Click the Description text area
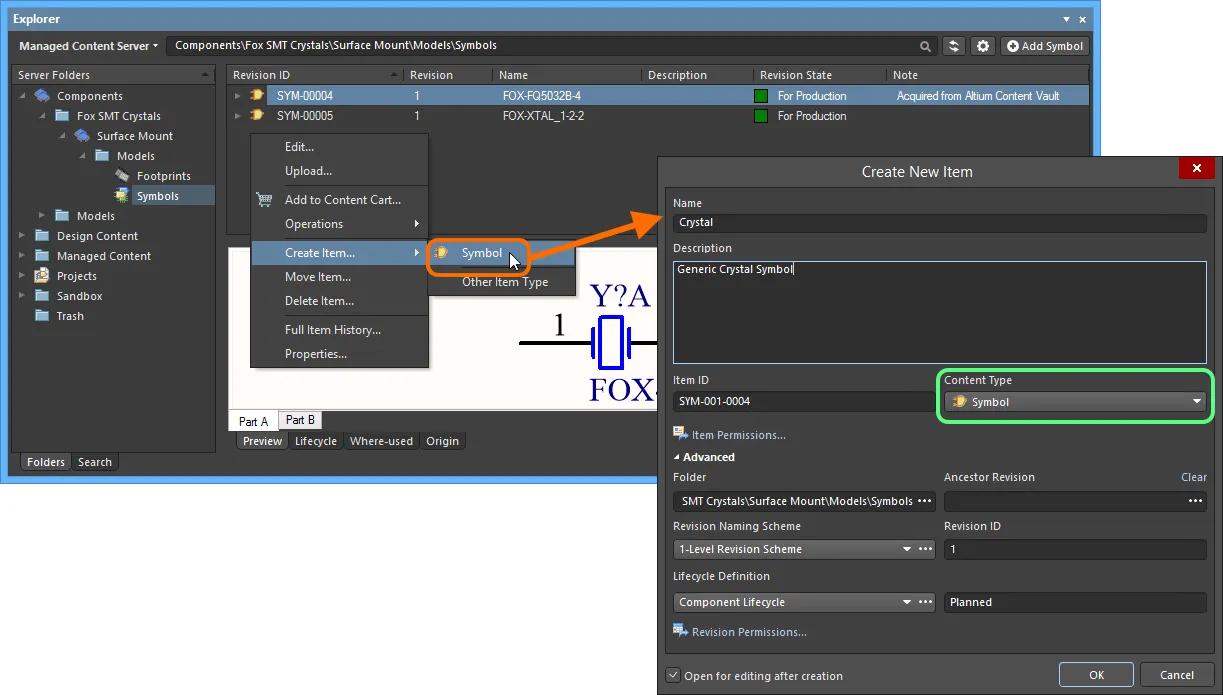 [940, 312]
